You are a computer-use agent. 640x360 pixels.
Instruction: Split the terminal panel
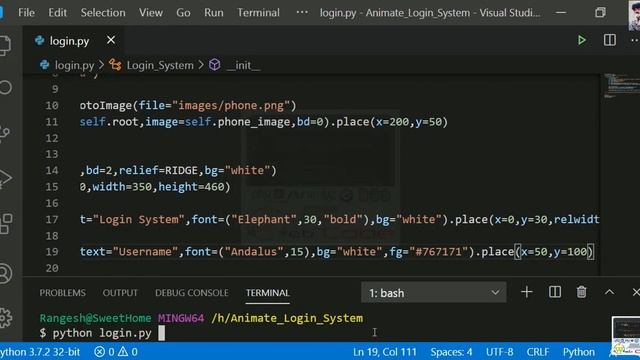click(555, 292)
